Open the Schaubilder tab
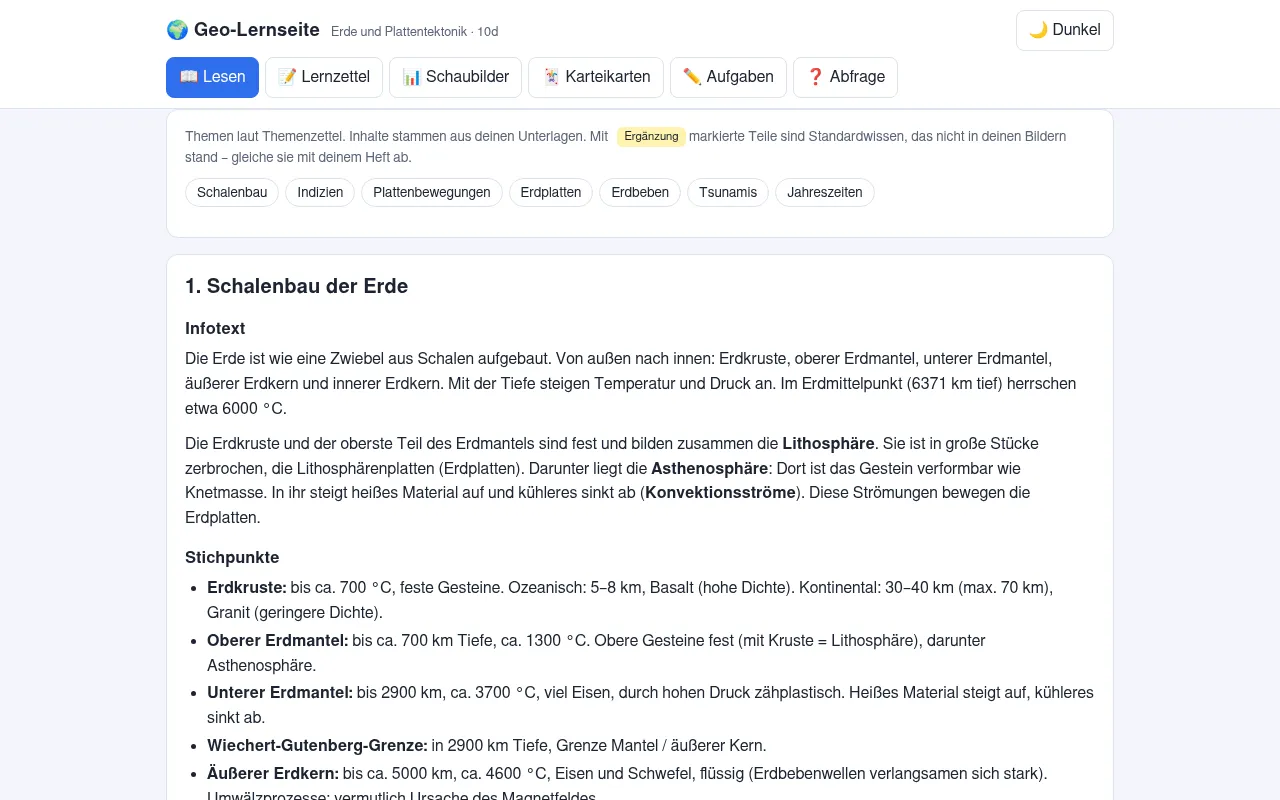This screenshot has width=1280, height=800. pyautogui.click(x=455, y=77)
